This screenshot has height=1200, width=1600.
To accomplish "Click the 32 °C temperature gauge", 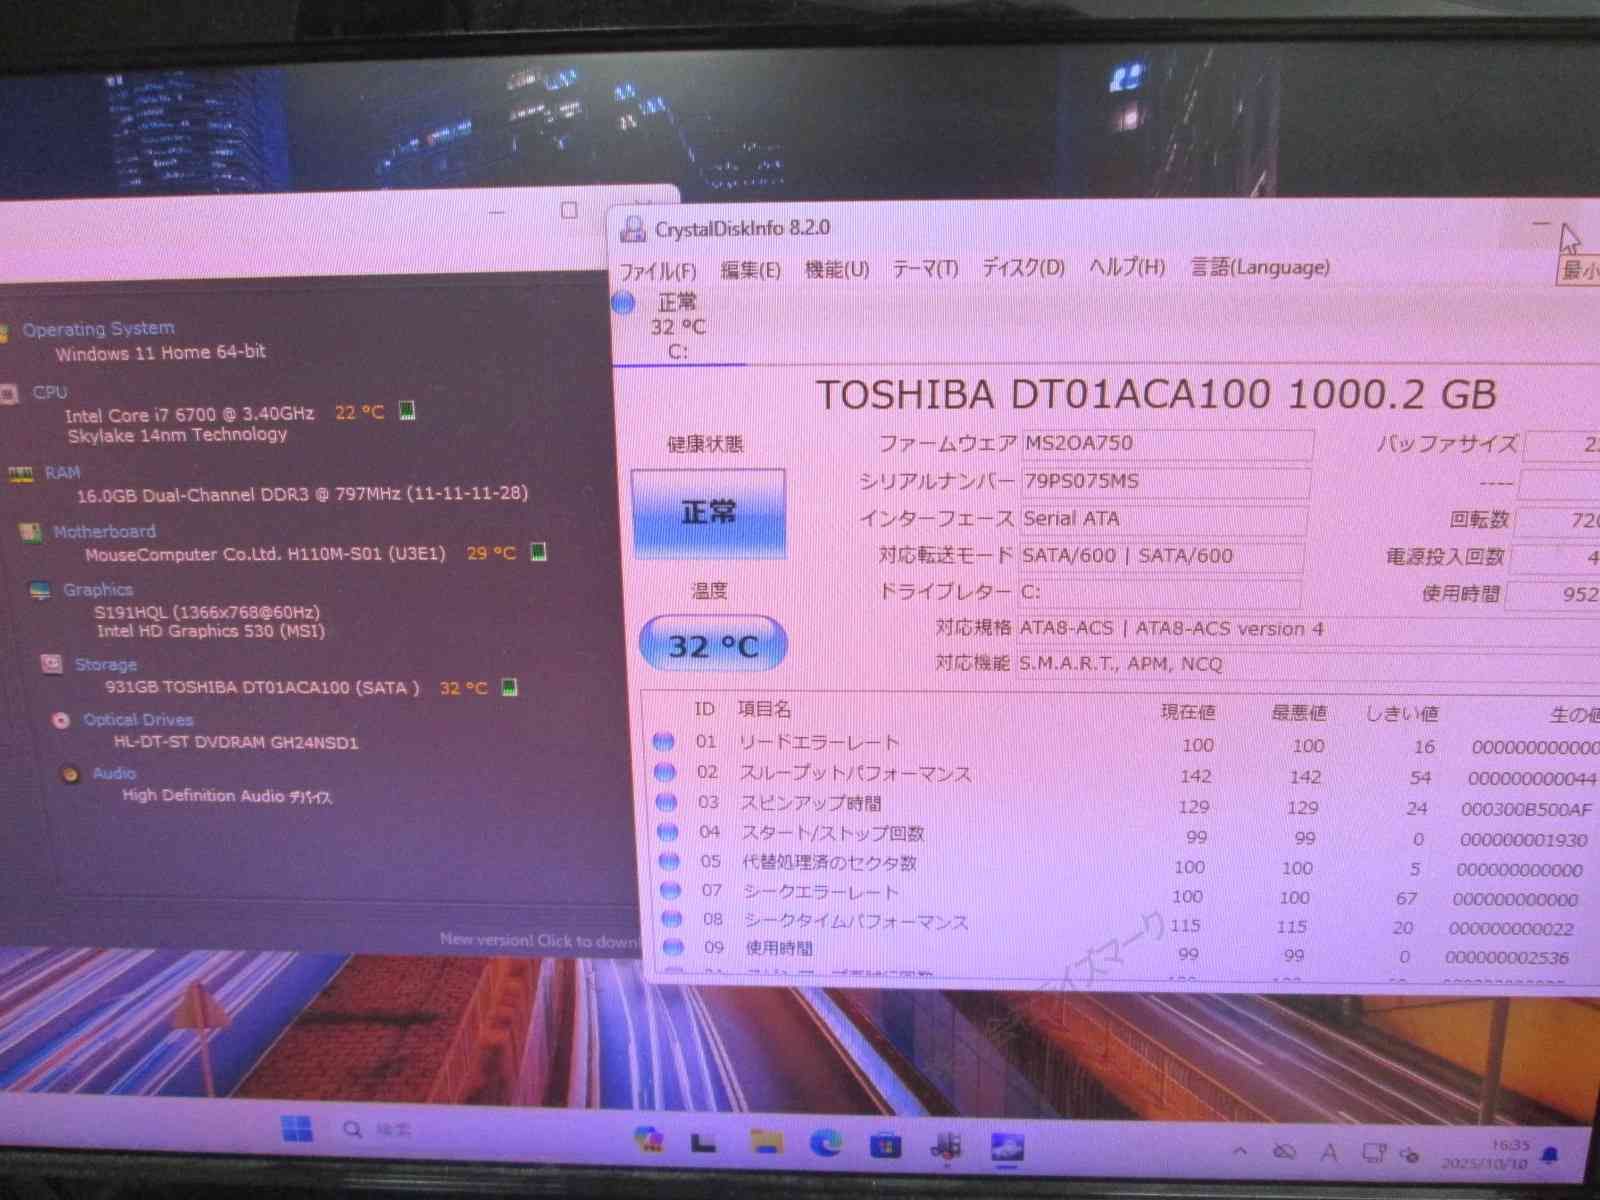I will [x=710, y=645].
